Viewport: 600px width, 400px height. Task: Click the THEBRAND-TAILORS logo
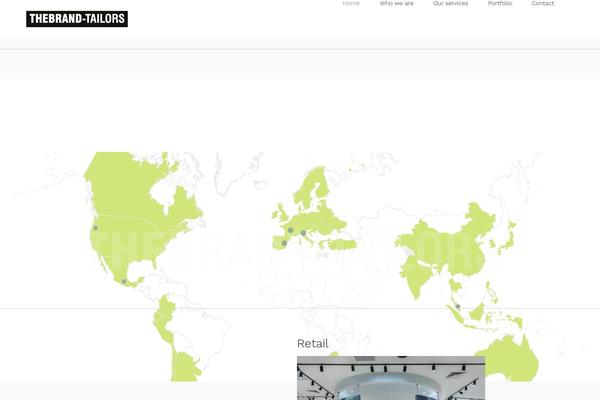tap(77, 19)
